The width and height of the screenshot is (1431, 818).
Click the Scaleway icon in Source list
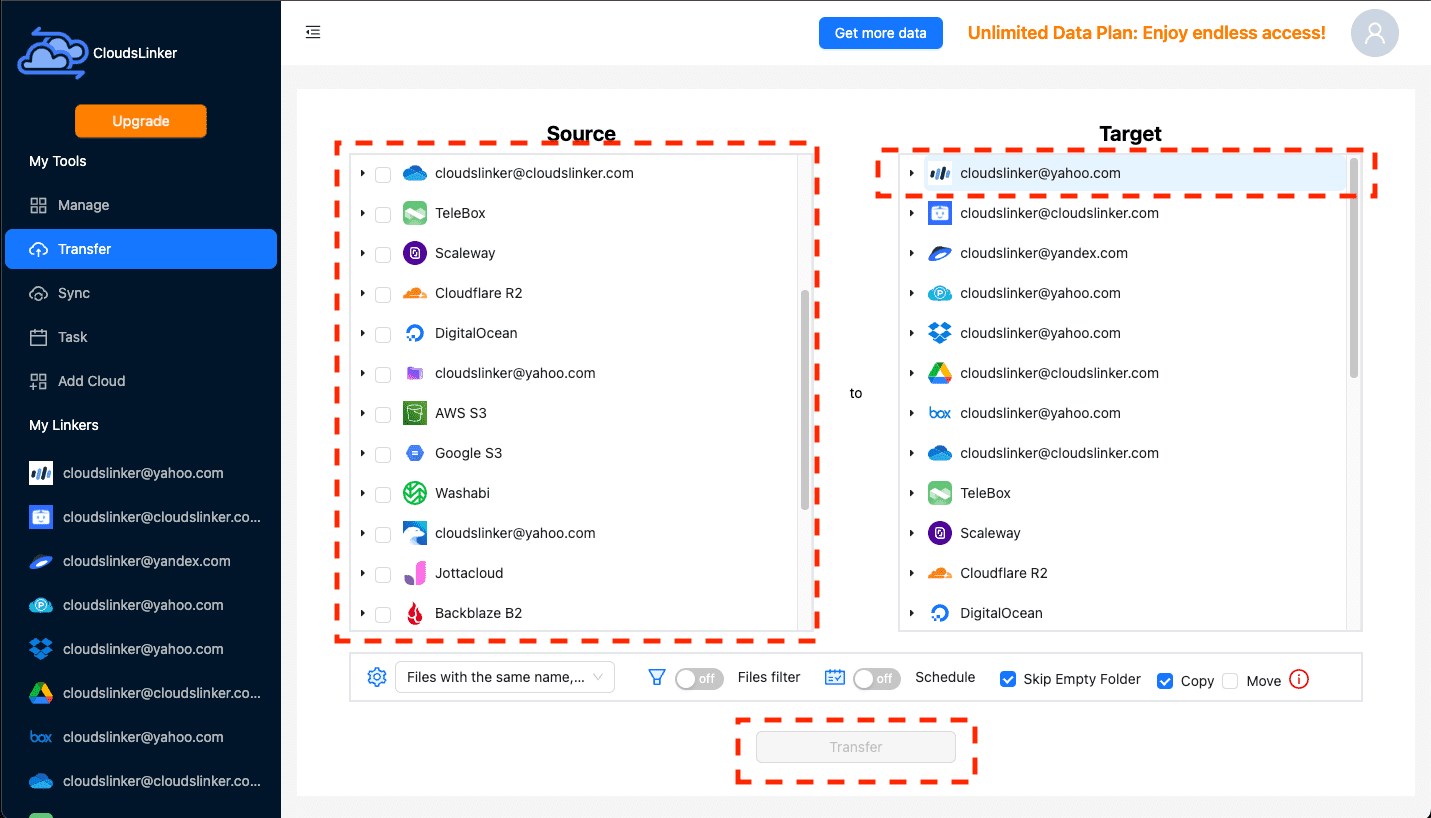click(x=415, y=253)
